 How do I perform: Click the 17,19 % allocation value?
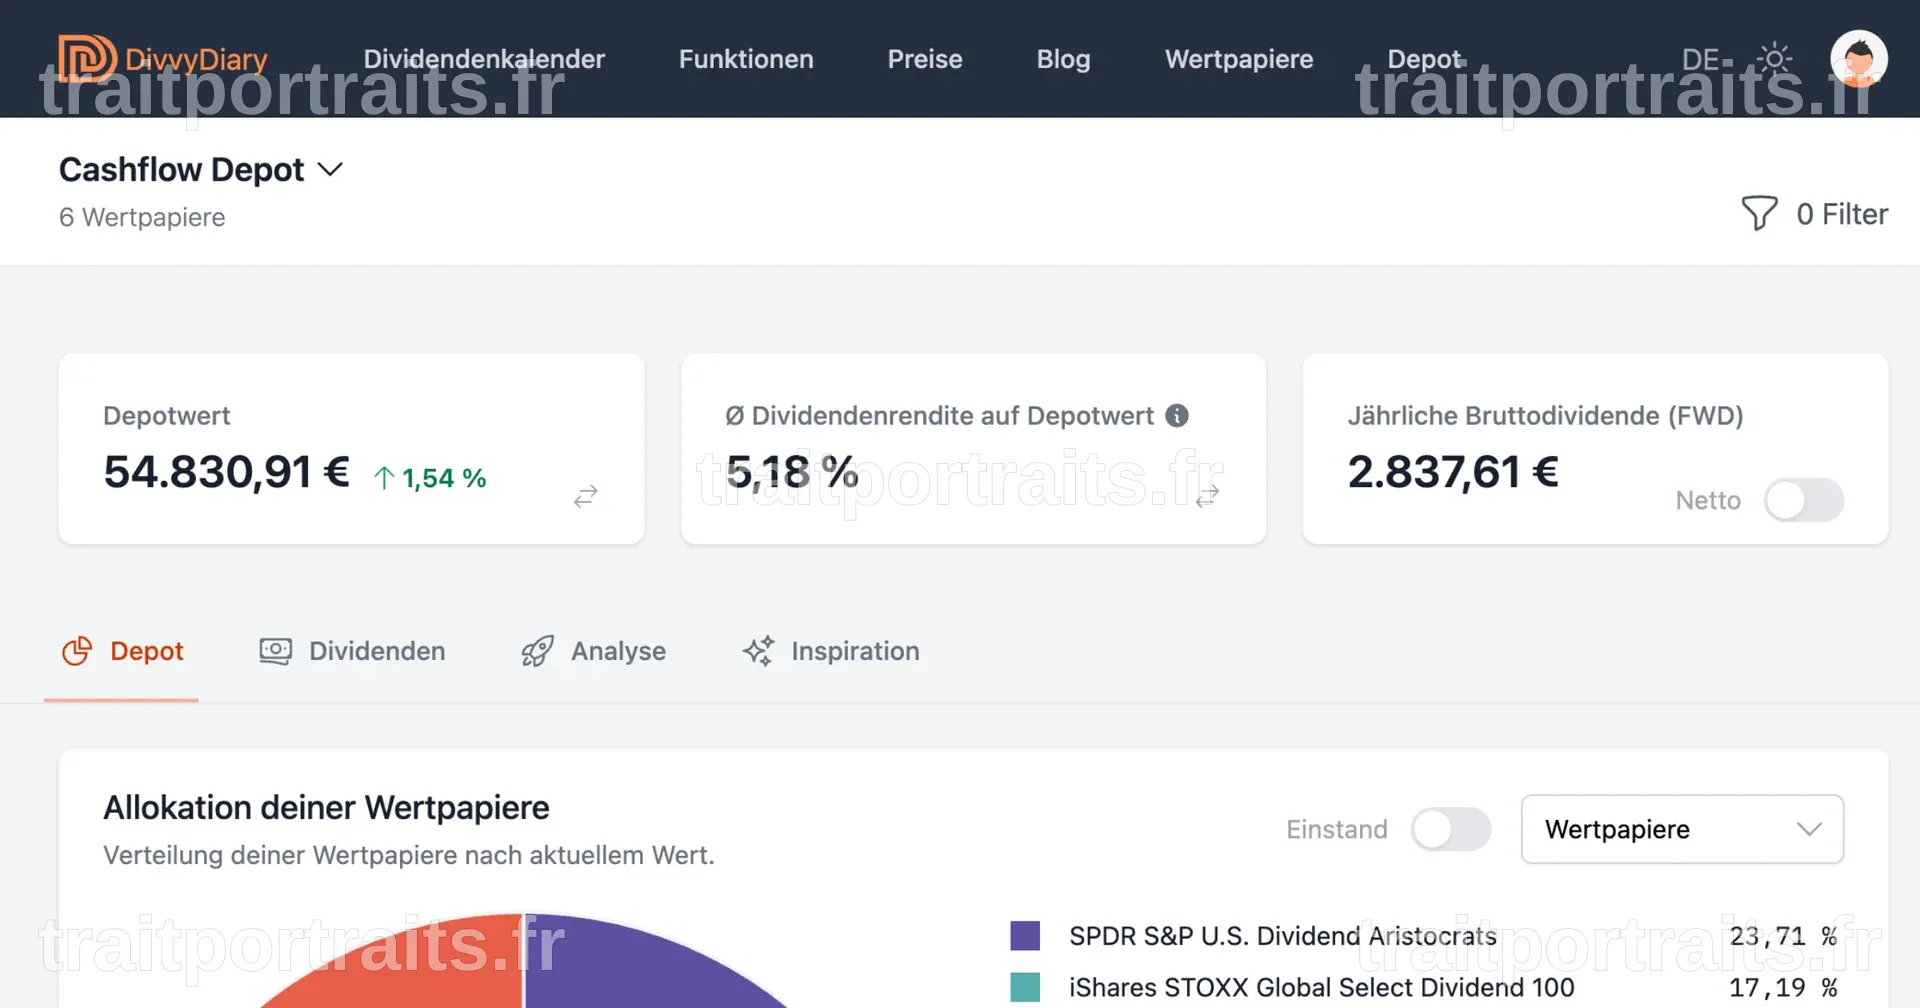click(x=1783, y=987)
